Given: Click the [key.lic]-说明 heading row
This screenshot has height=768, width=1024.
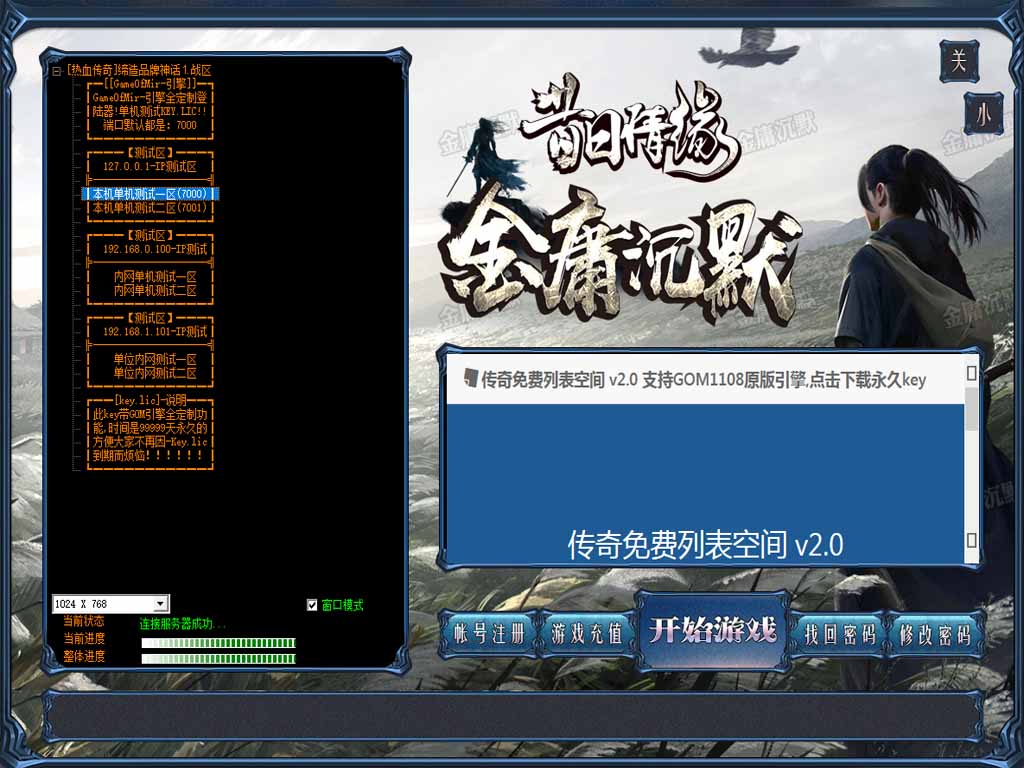Looking at the screenshot, I should coord(150,400).
